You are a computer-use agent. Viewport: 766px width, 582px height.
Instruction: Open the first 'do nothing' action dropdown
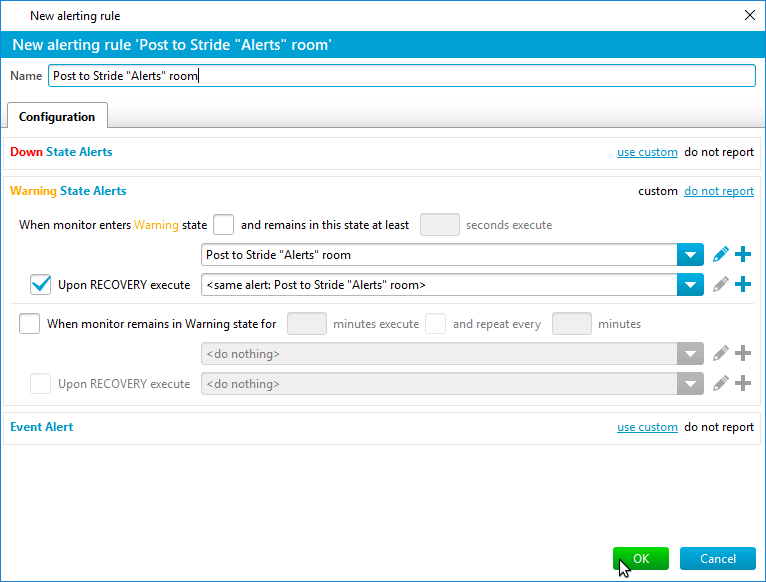pyautogui.click(x=690, y=353)
